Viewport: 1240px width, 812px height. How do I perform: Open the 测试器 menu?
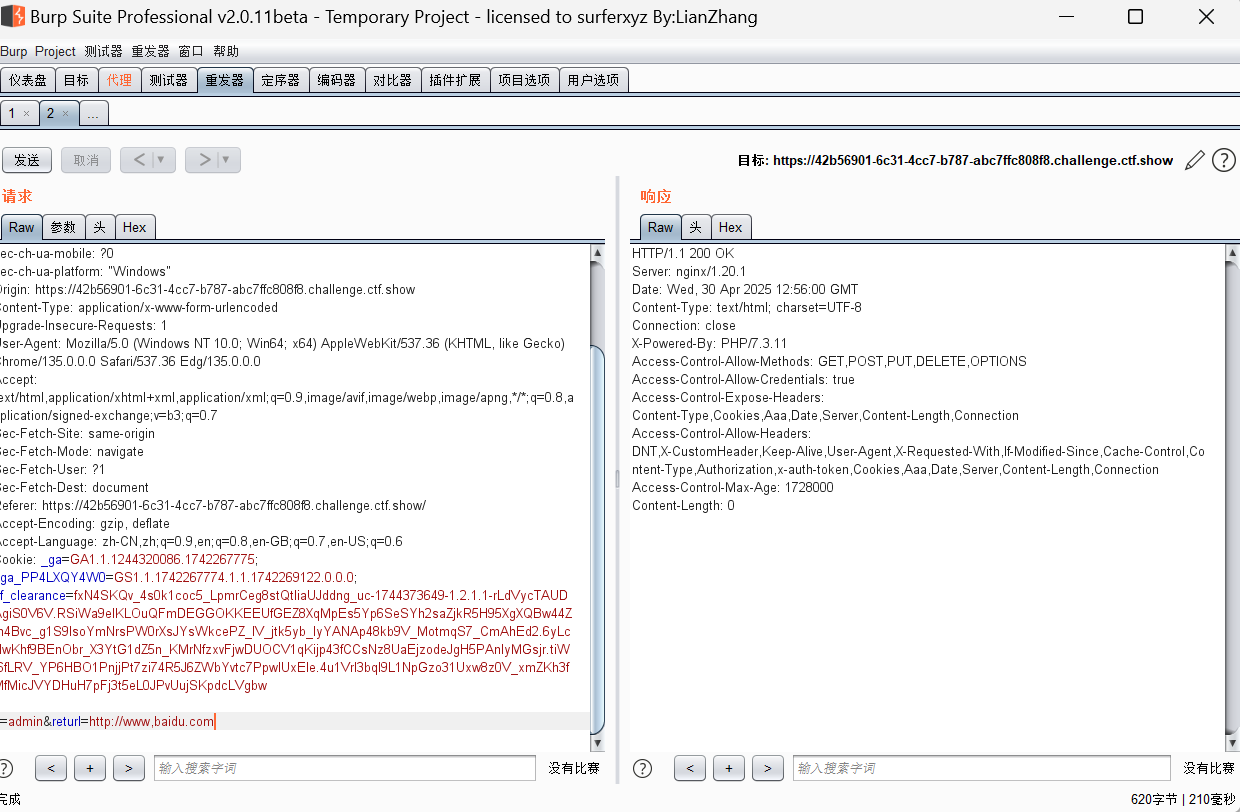tap(104, 51)
